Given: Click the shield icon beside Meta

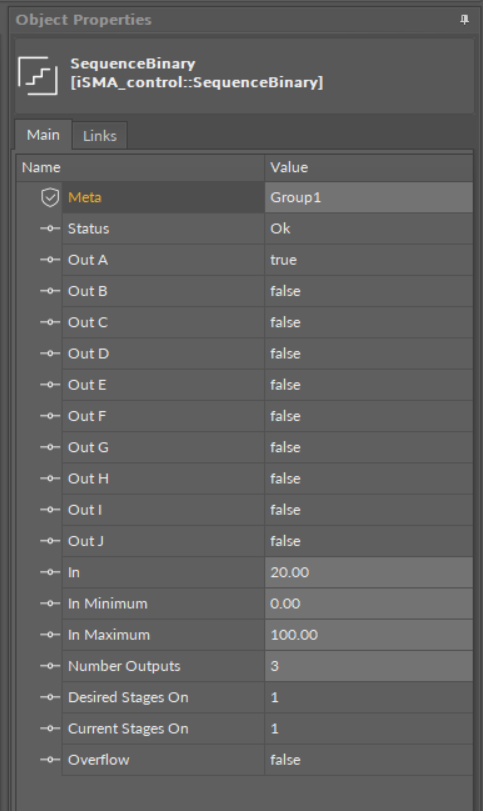Looking at the screenshot, I should click(x=50, y=197).
